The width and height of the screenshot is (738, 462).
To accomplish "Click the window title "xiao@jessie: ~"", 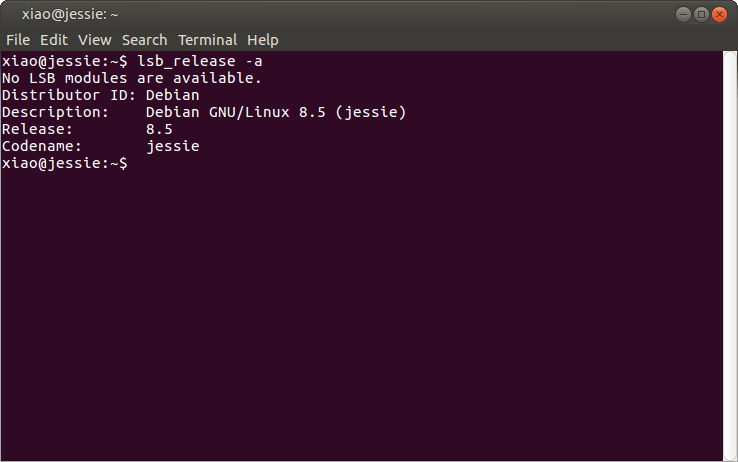I will pos(70,14).
